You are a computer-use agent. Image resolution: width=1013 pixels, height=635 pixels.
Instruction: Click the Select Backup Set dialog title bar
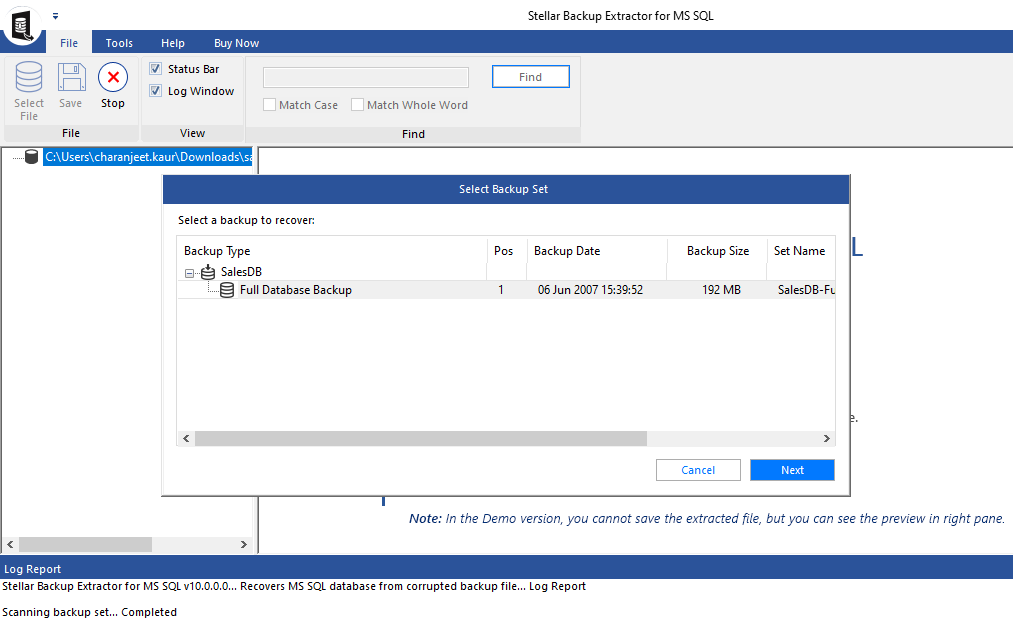[x=506, y=189]
